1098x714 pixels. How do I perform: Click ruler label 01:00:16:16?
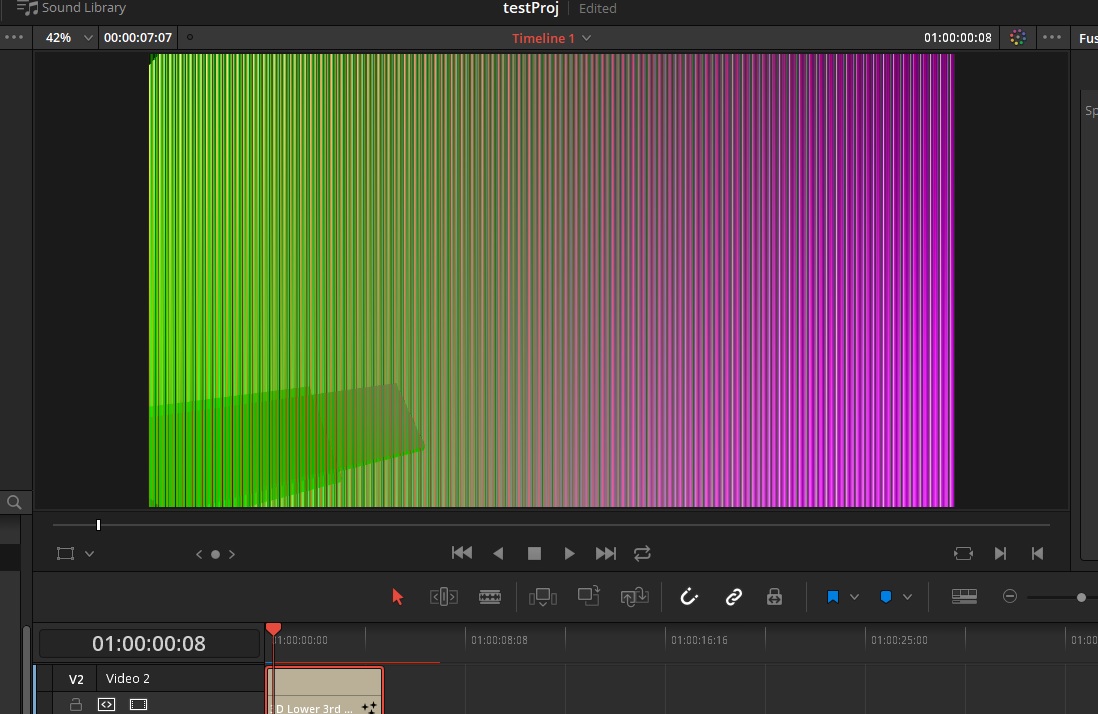[700, 640]
